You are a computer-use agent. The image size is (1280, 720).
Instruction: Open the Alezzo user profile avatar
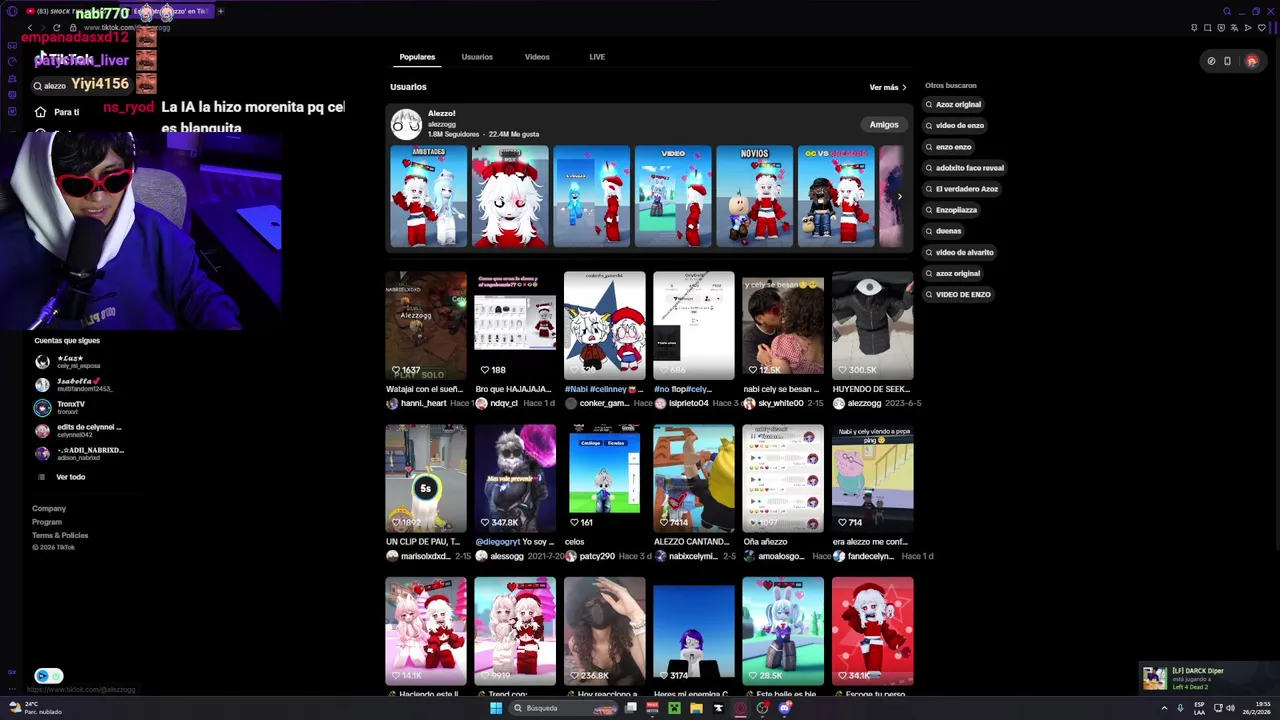click(406, 124)
